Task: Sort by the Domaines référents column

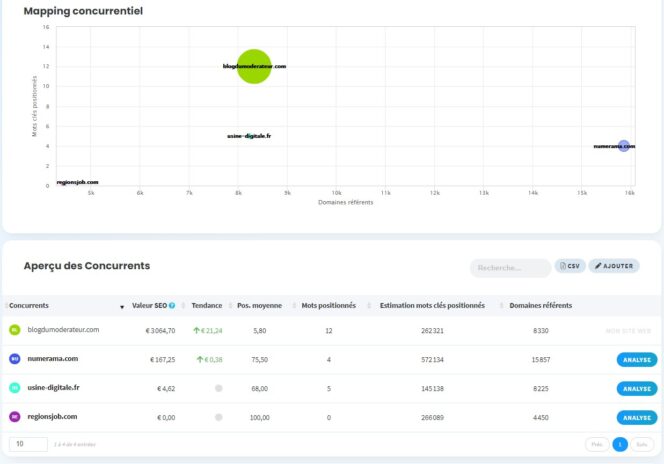Action: coord(540,305)
